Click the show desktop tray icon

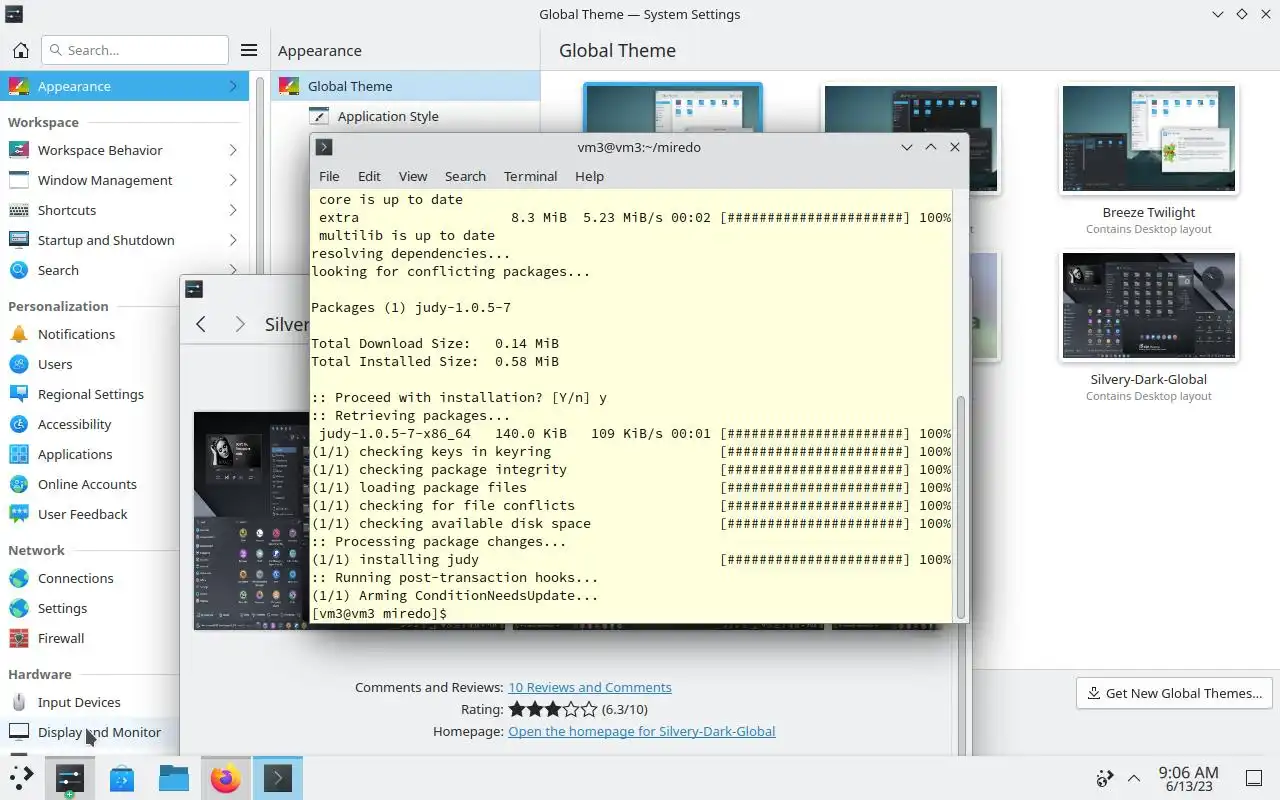pos(1253,778)
